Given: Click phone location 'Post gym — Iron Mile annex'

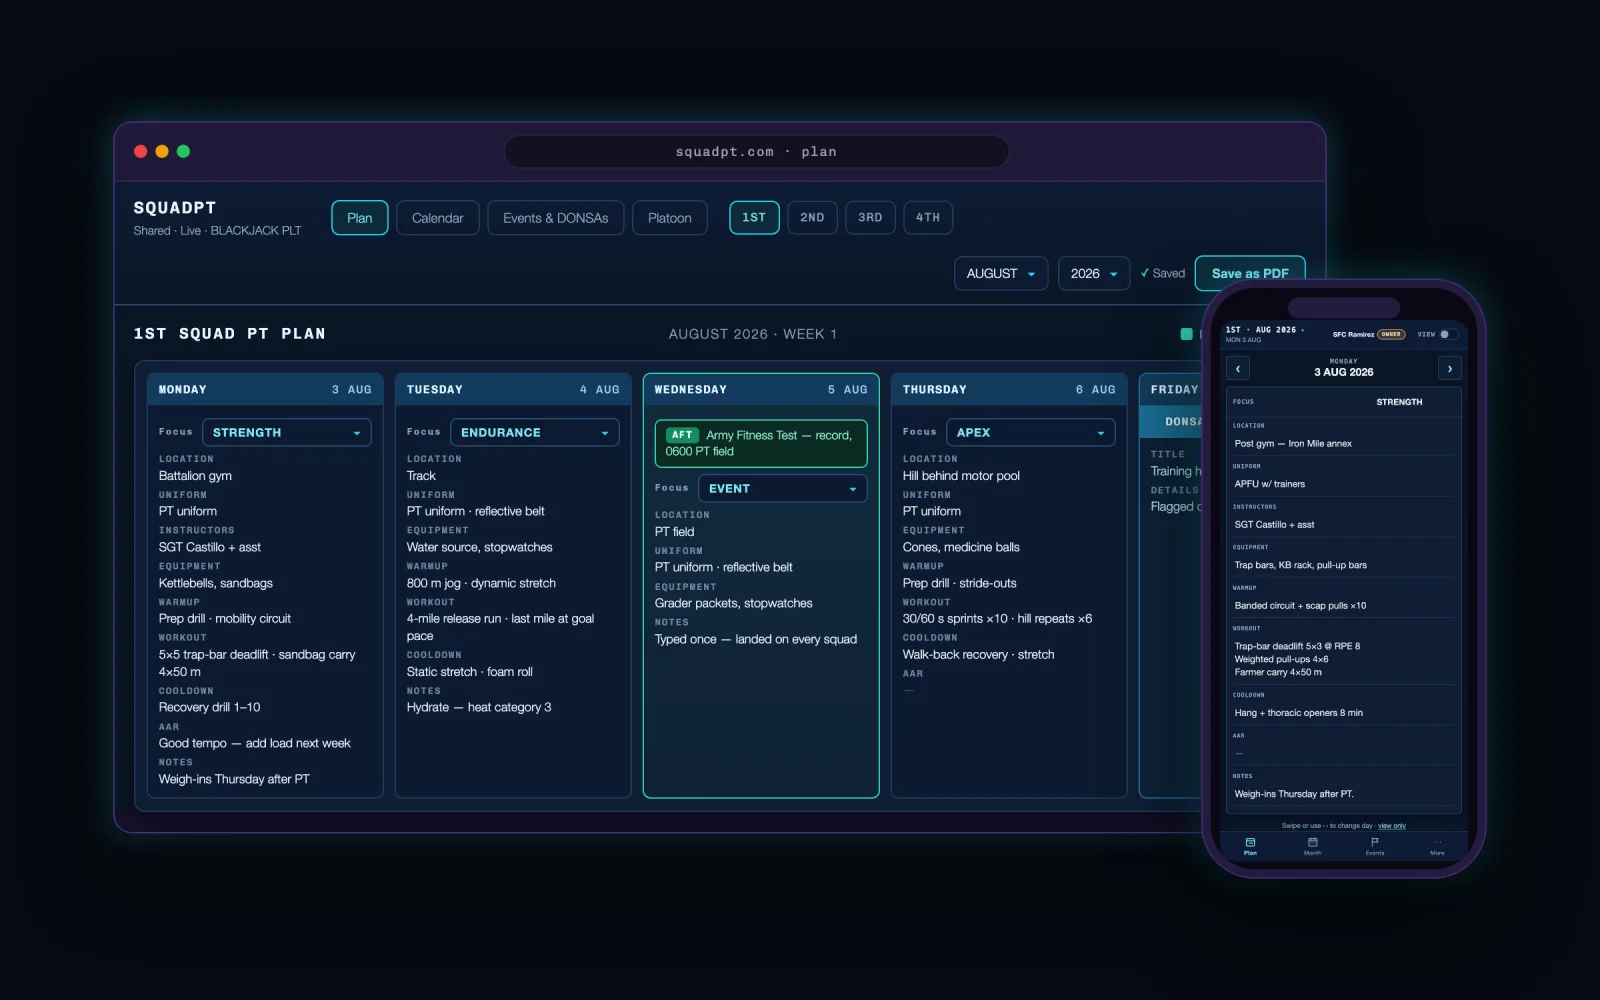Looking at the screenshot, I should tap(1293, 443).
